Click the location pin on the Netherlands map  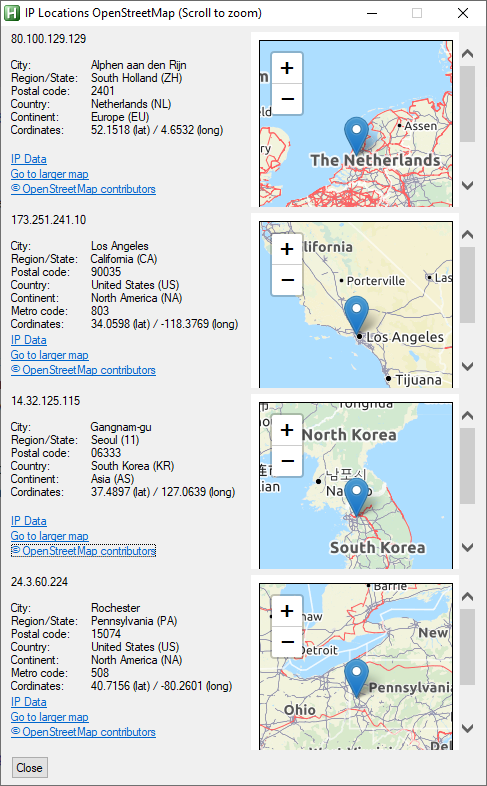coord(356,134)
